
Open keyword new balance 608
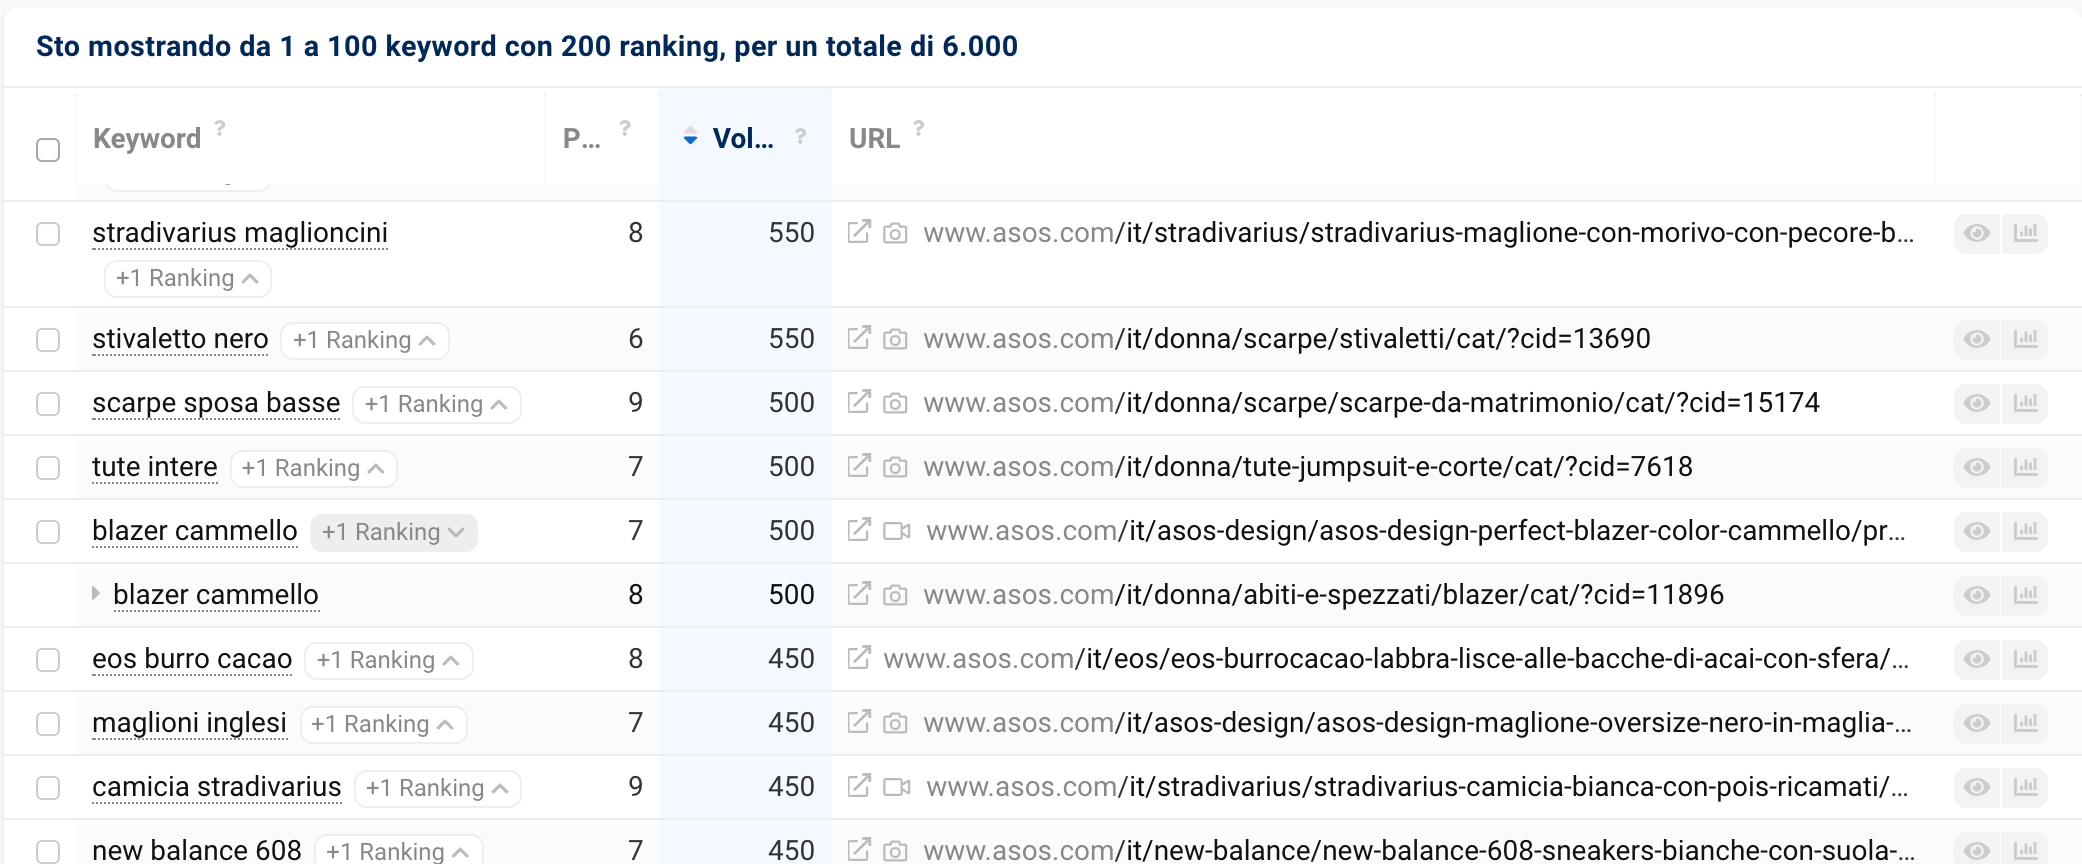pos(197,850)
